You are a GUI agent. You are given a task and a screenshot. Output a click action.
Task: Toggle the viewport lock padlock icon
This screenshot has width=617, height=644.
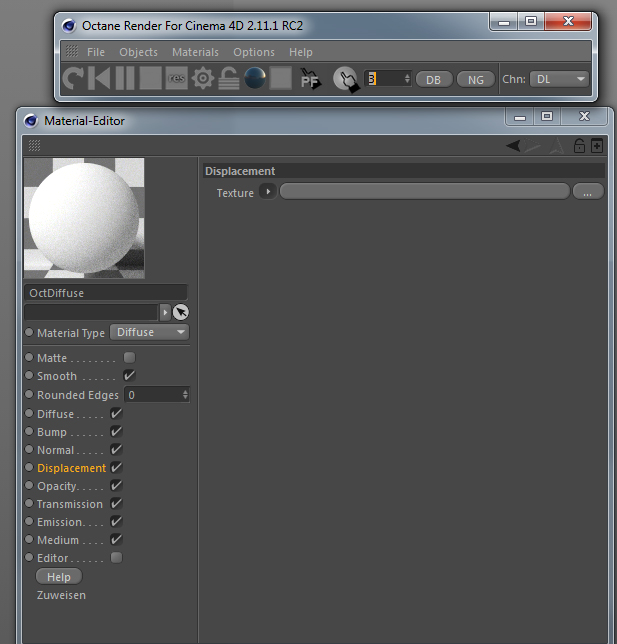coord(229,78)
